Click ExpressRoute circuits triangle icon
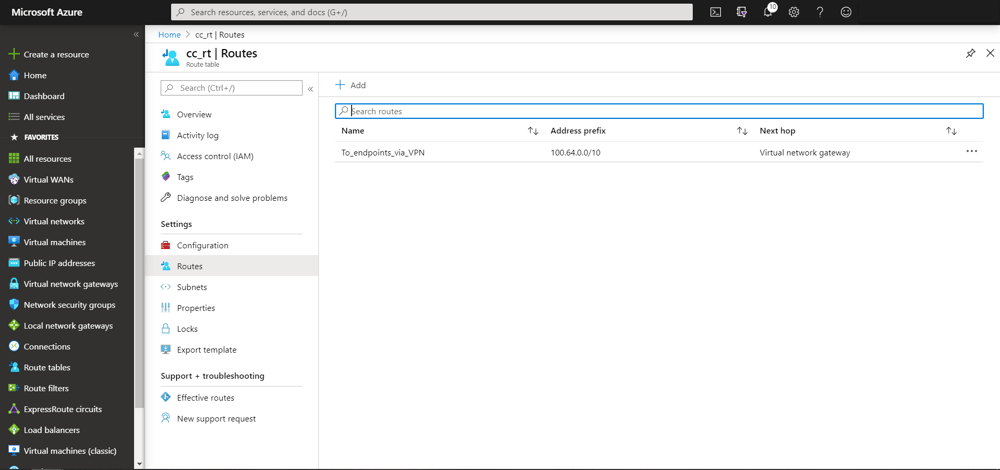Screen dimensions: 1000x470 click(13, 409)
